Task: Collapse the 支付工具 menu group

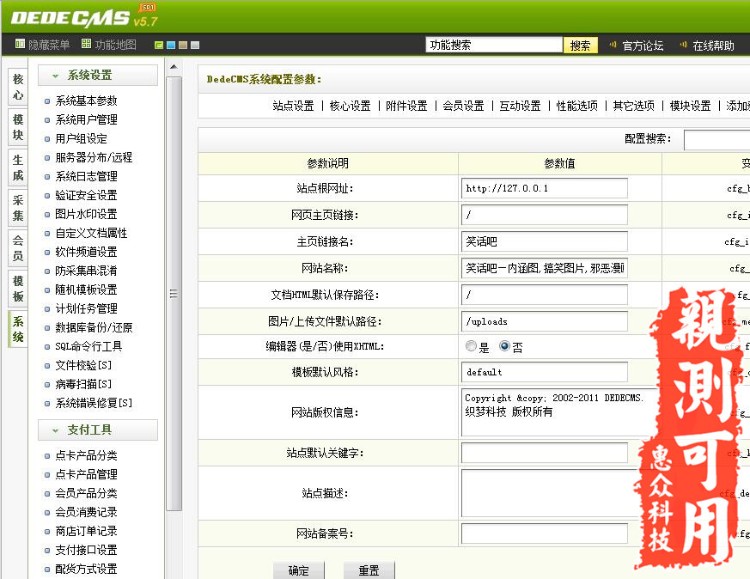Action: coord(98,430)
